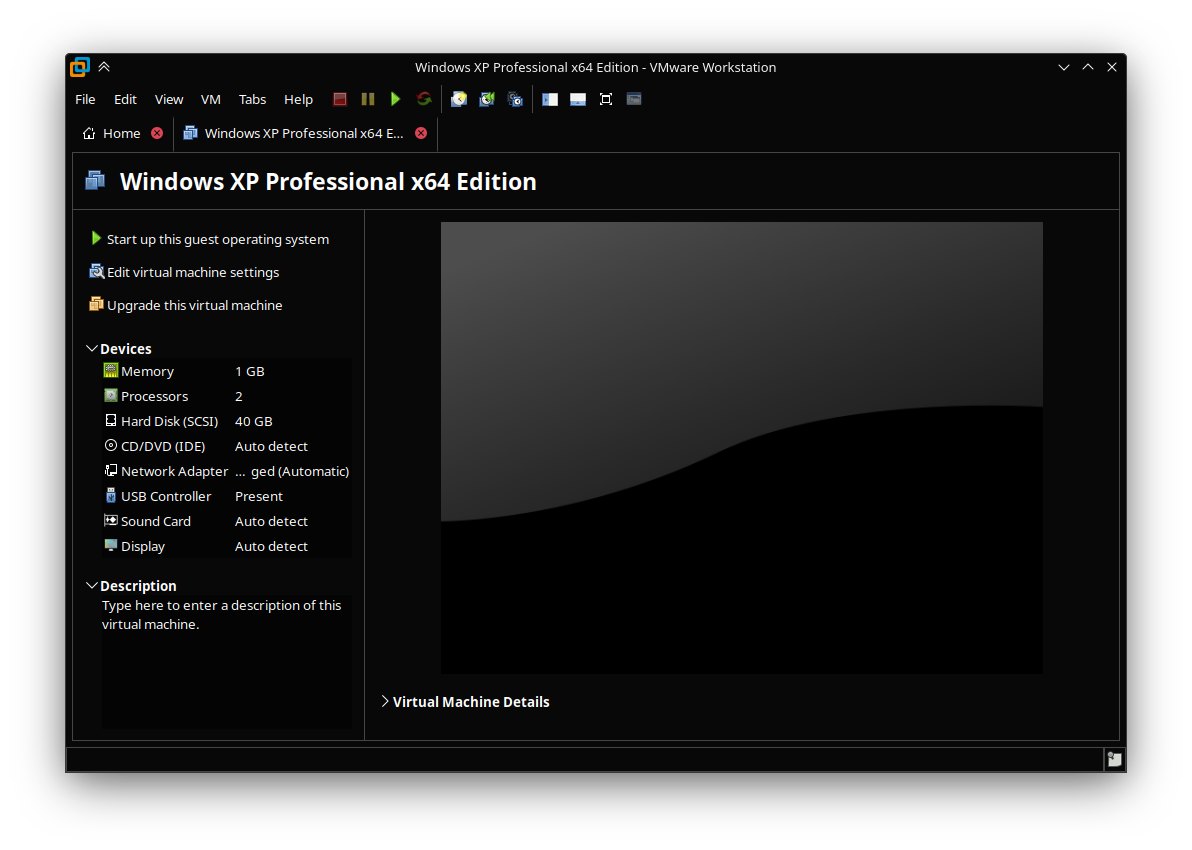This screenshot has width=1192, height=850.
Task: Click the Description text field
Action: click(x=227, y=661)
